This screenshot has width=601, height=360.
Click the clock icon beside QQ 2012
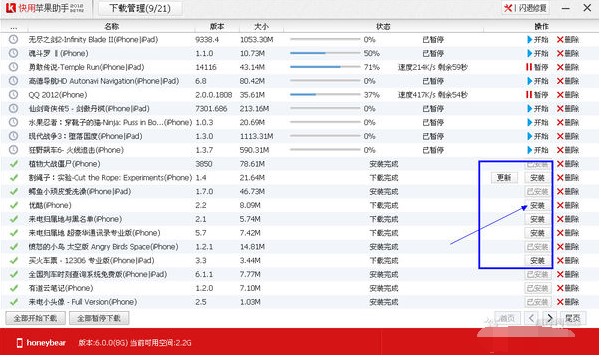point(13,95)
